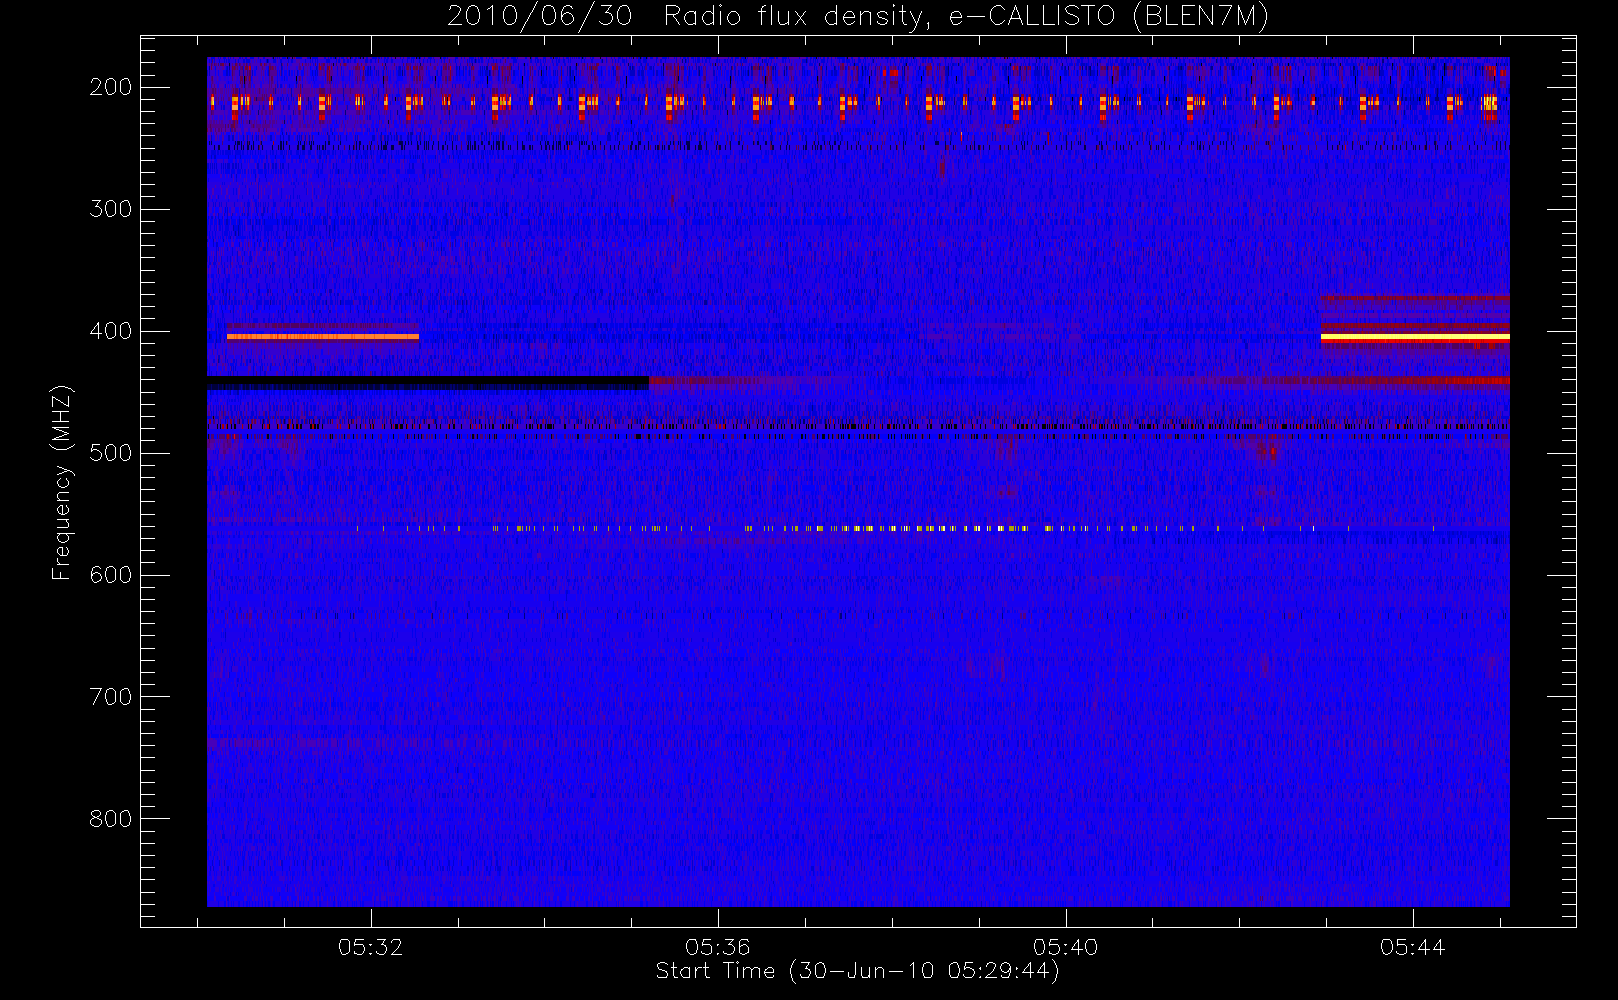
Task: Click the 400 frequency tick label
Action: coord(110,331)
